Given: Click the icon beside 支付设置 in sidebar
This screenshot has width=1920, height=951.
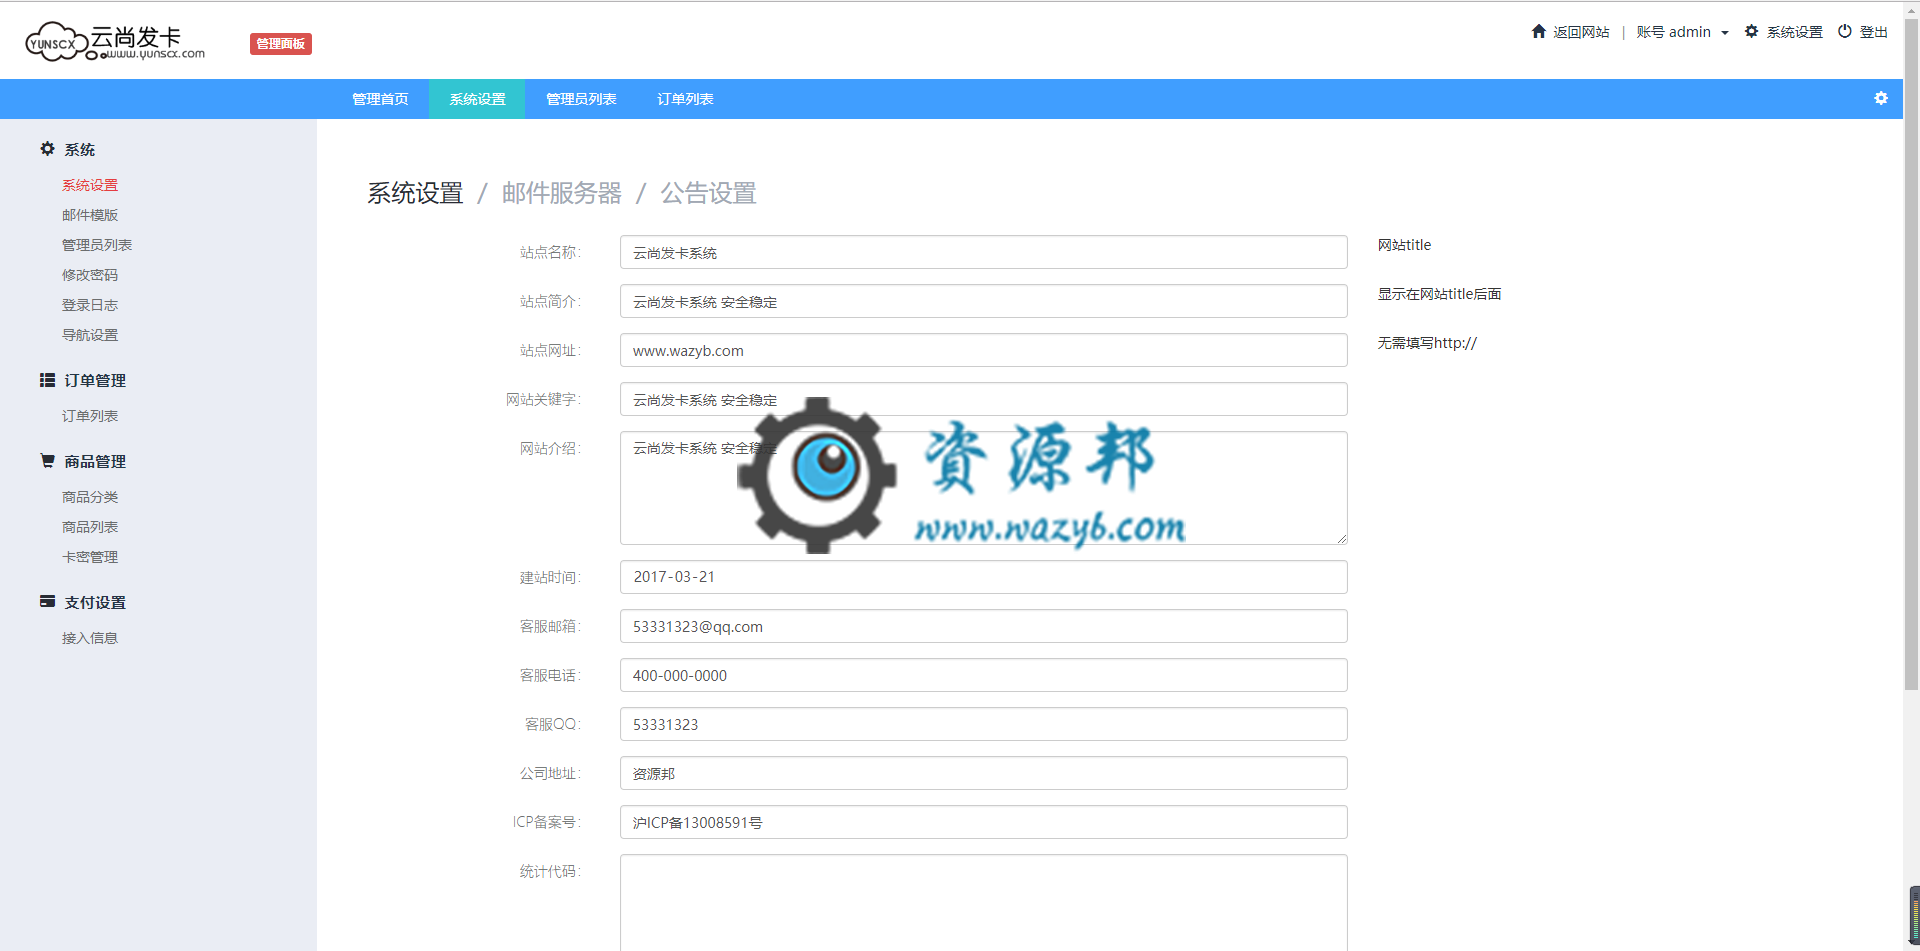Looking at the screenshot, I should pos(46,601).
